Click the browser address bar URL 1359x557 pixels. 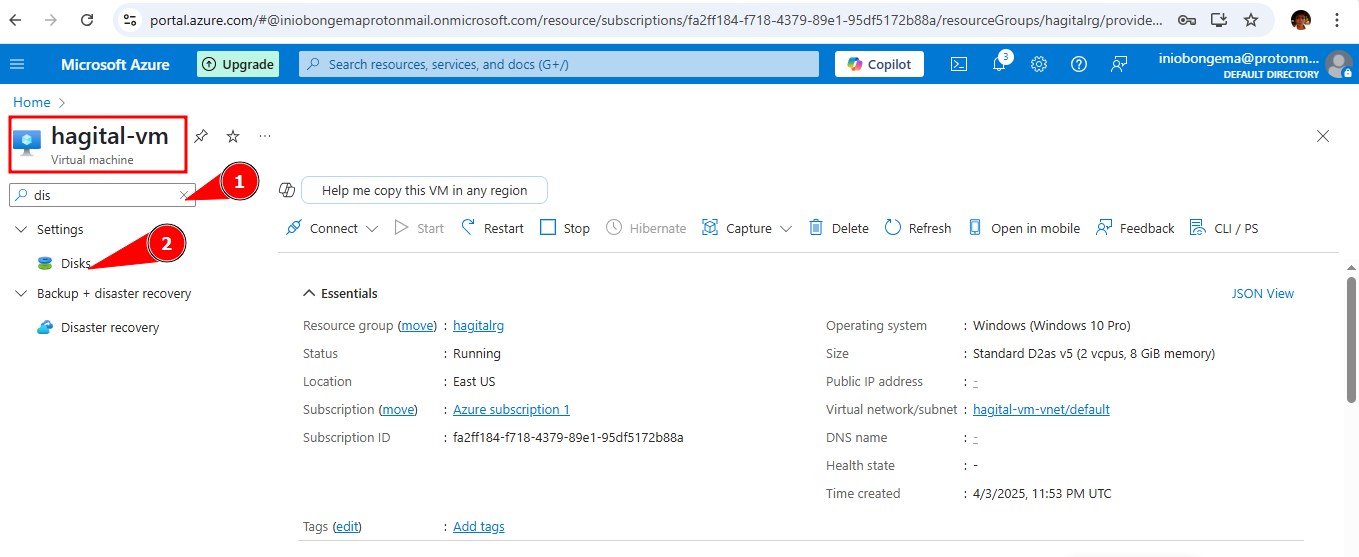[x=657, y=19]
